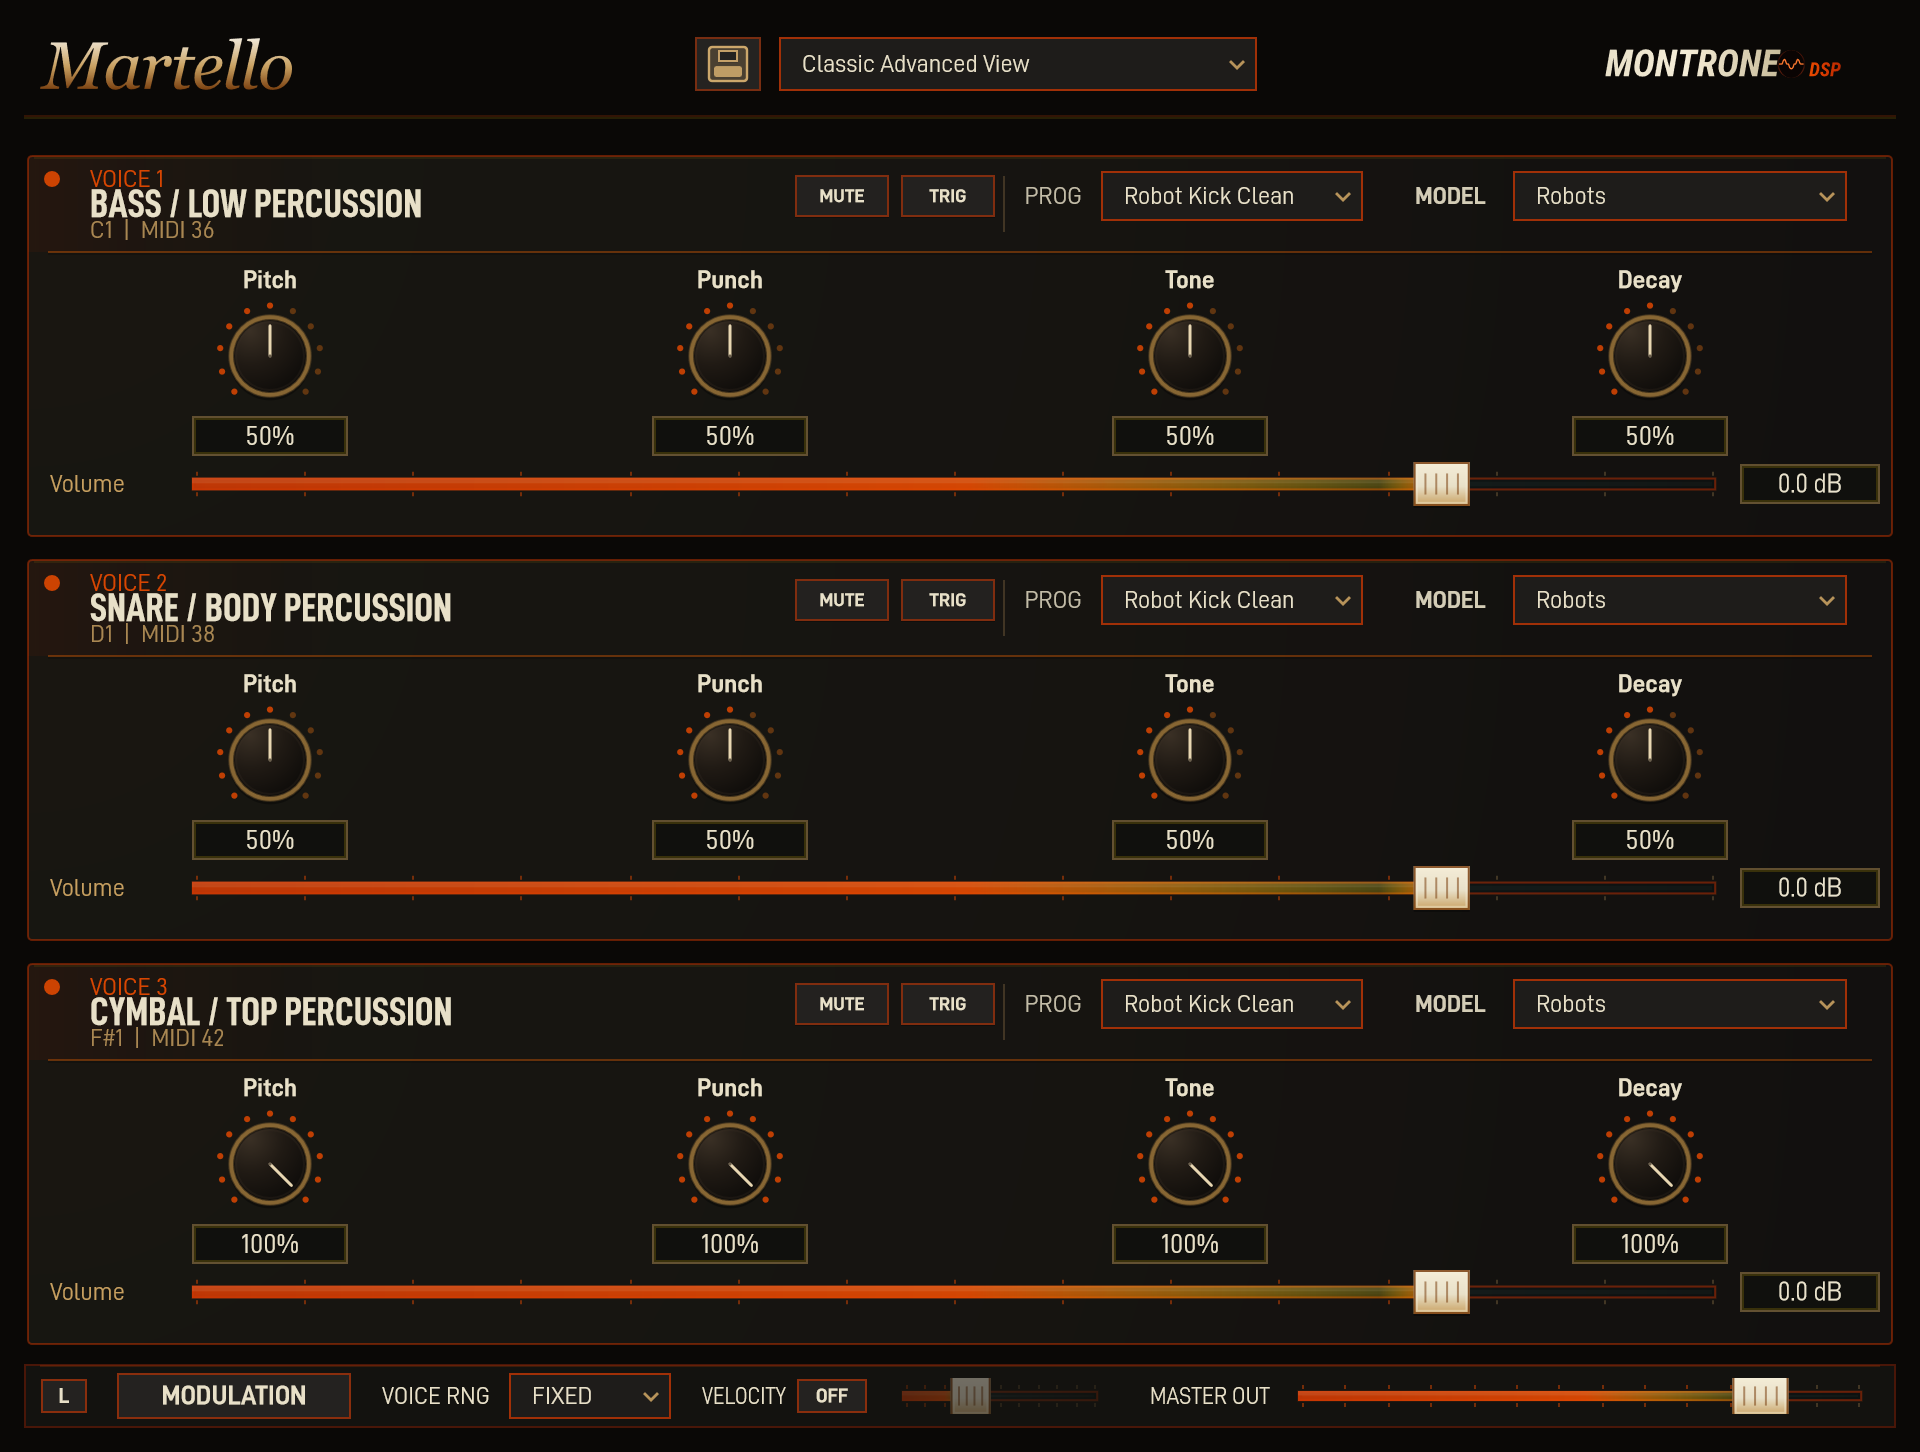The width and height of the screenshot is (1920, 1452).
Task: Click Voice 1 Pitch knob
Action: tap(270, 355)
